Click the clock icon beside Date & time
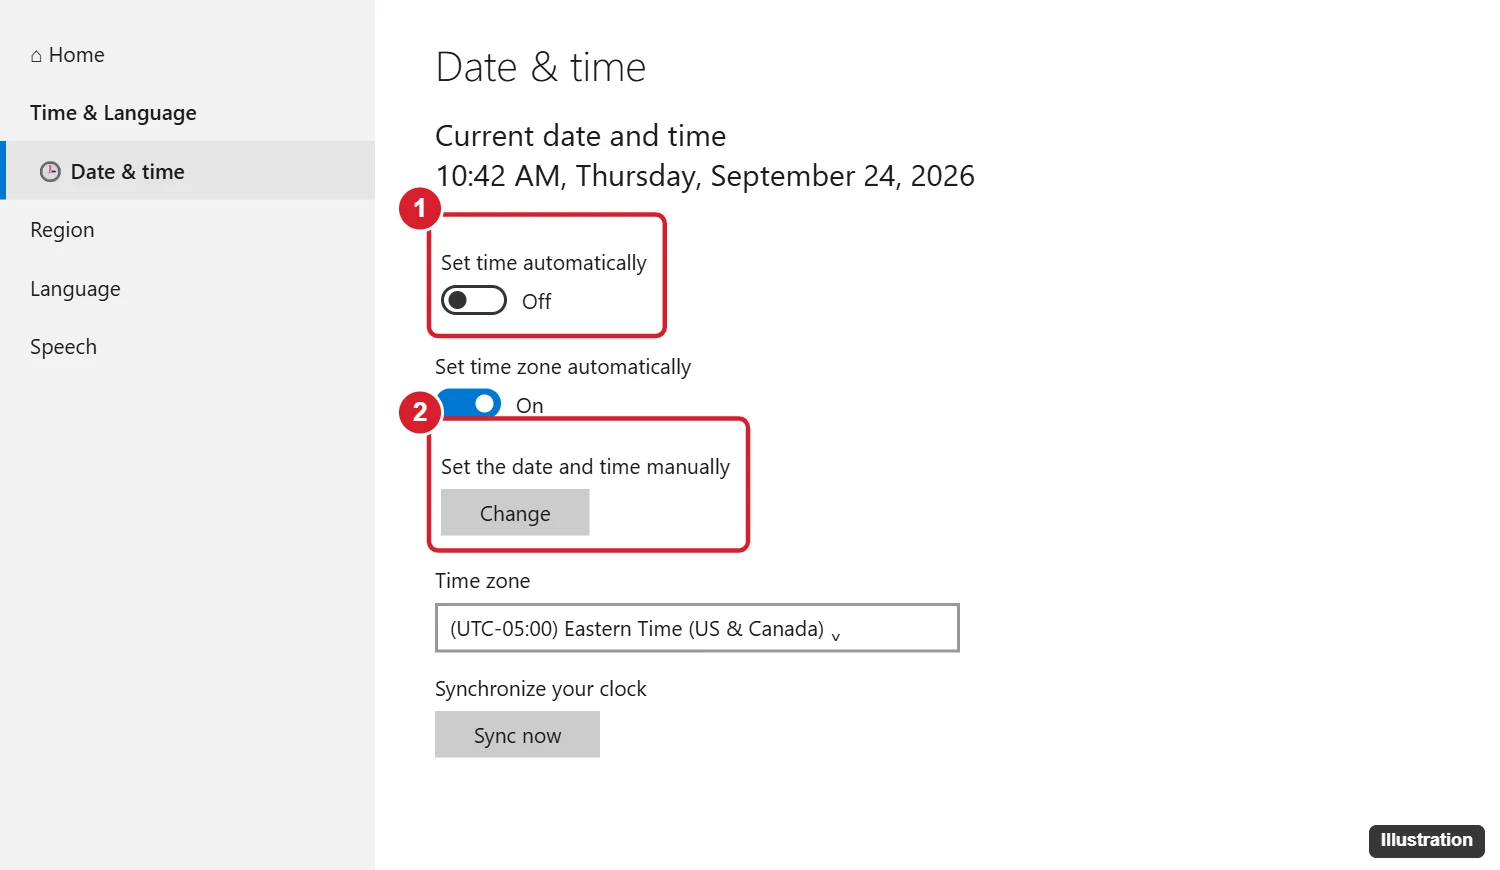The width and height of the screenshot is (1500, 870). (50, 172)
